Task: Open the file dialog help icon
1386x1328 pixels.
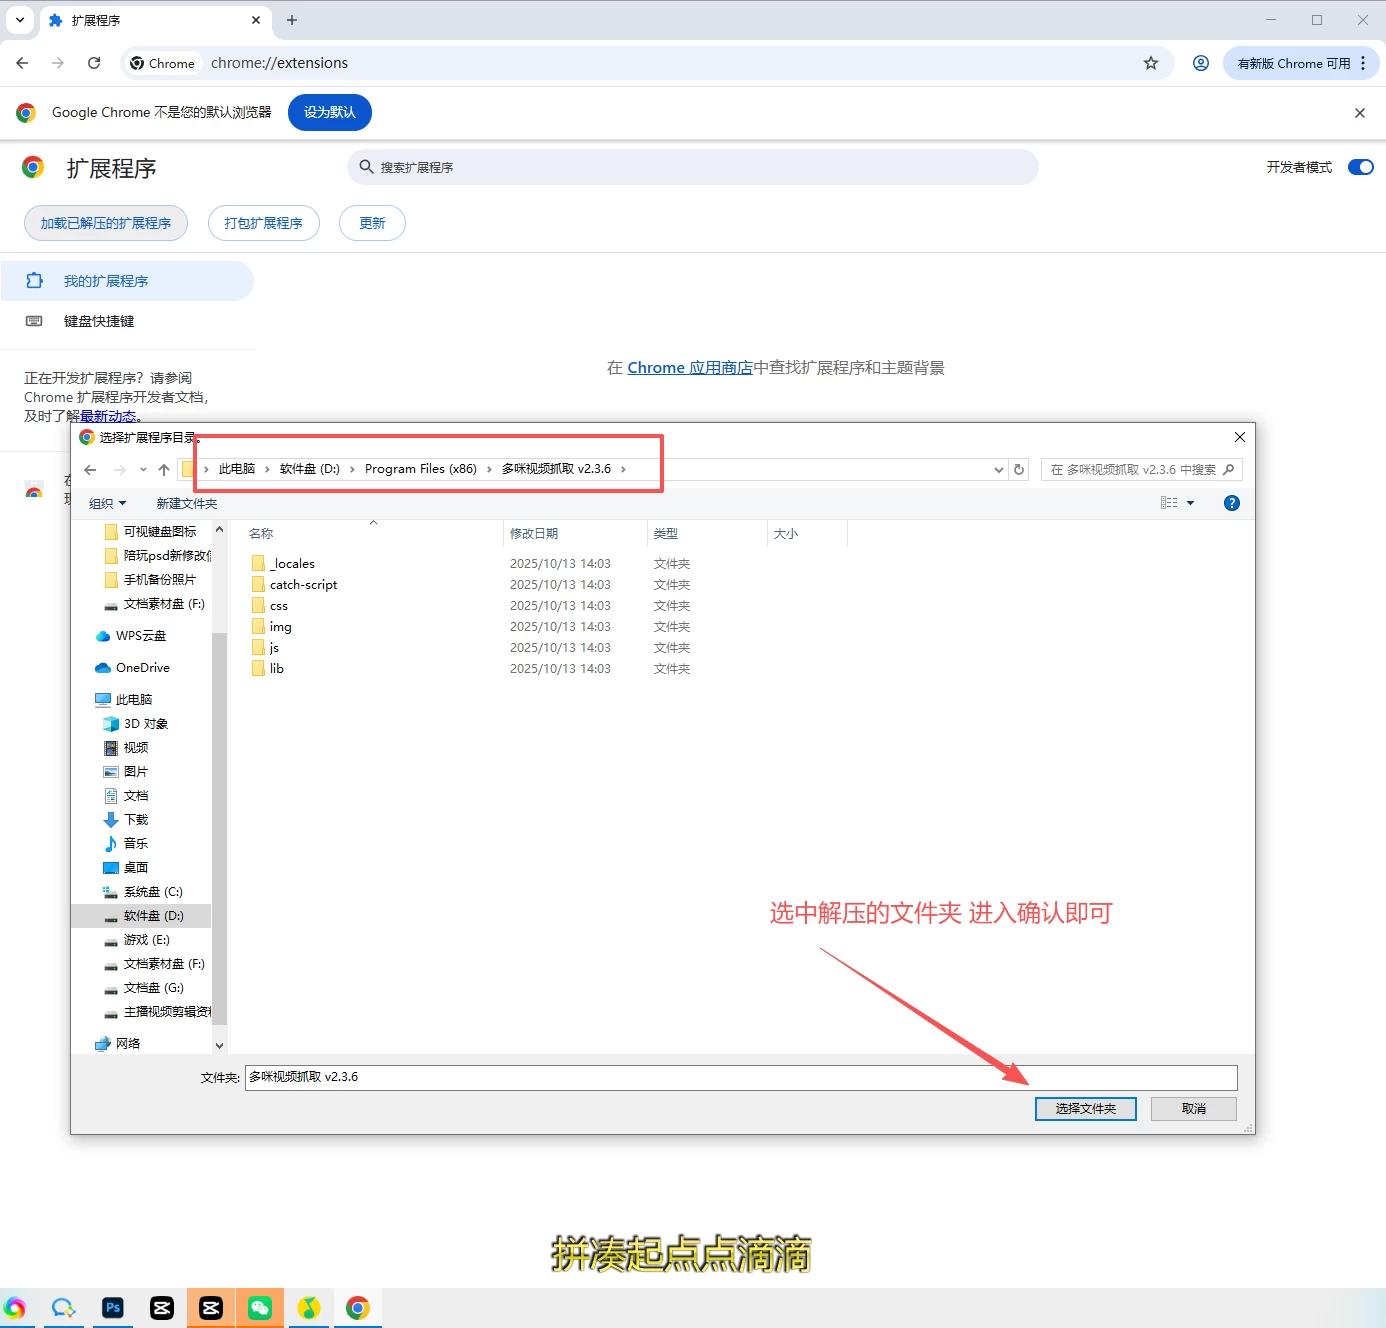Action: (1232, 503)
